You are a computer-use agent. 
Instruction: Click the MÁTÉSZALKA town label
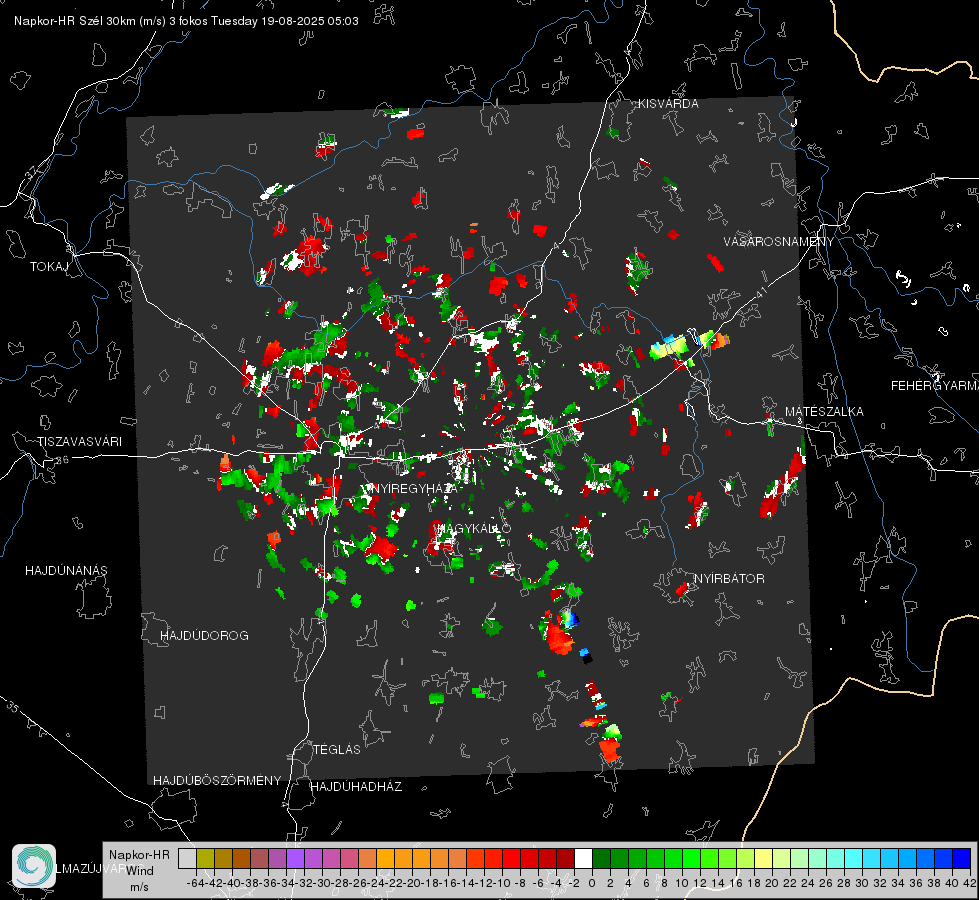[x=824, y=412]
